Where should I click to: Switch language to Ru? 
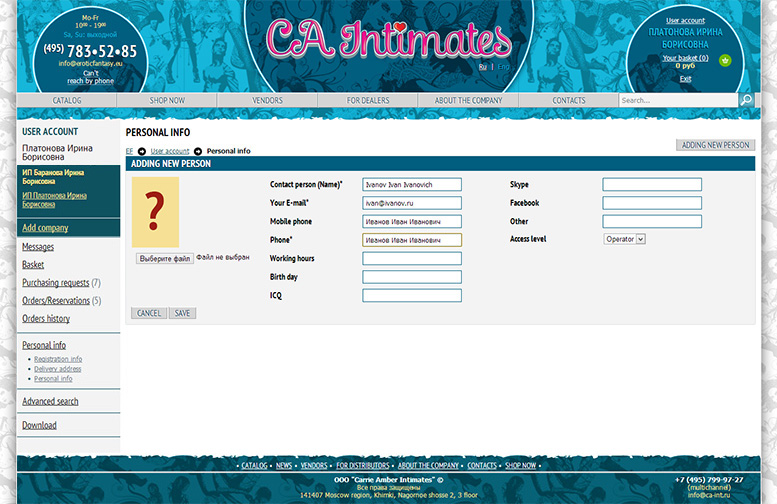point(483,66)
